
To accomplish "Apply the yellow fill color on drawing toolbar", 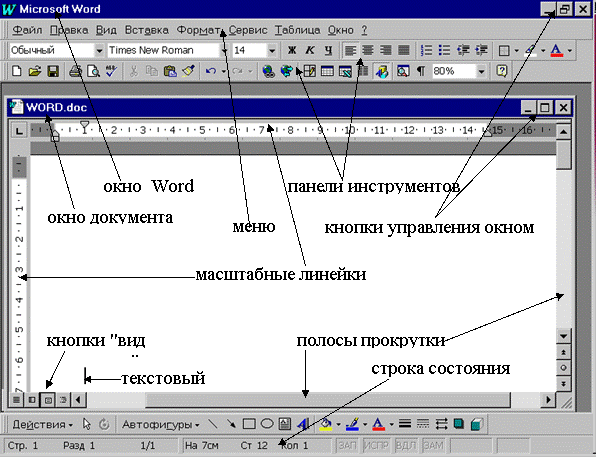I will 325,424.
